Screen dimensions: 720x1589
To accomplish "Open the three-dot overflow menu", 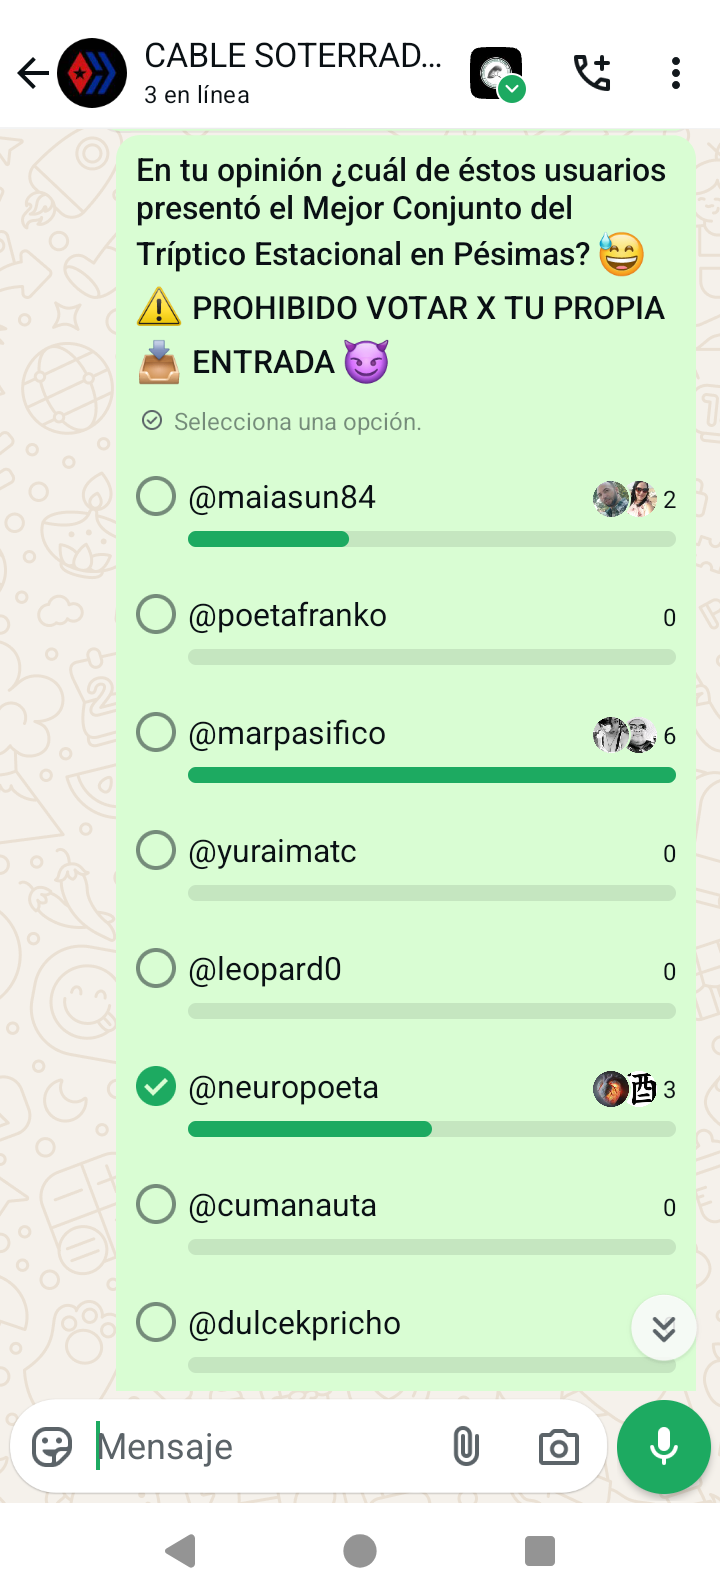I will [x=676, y=73].
